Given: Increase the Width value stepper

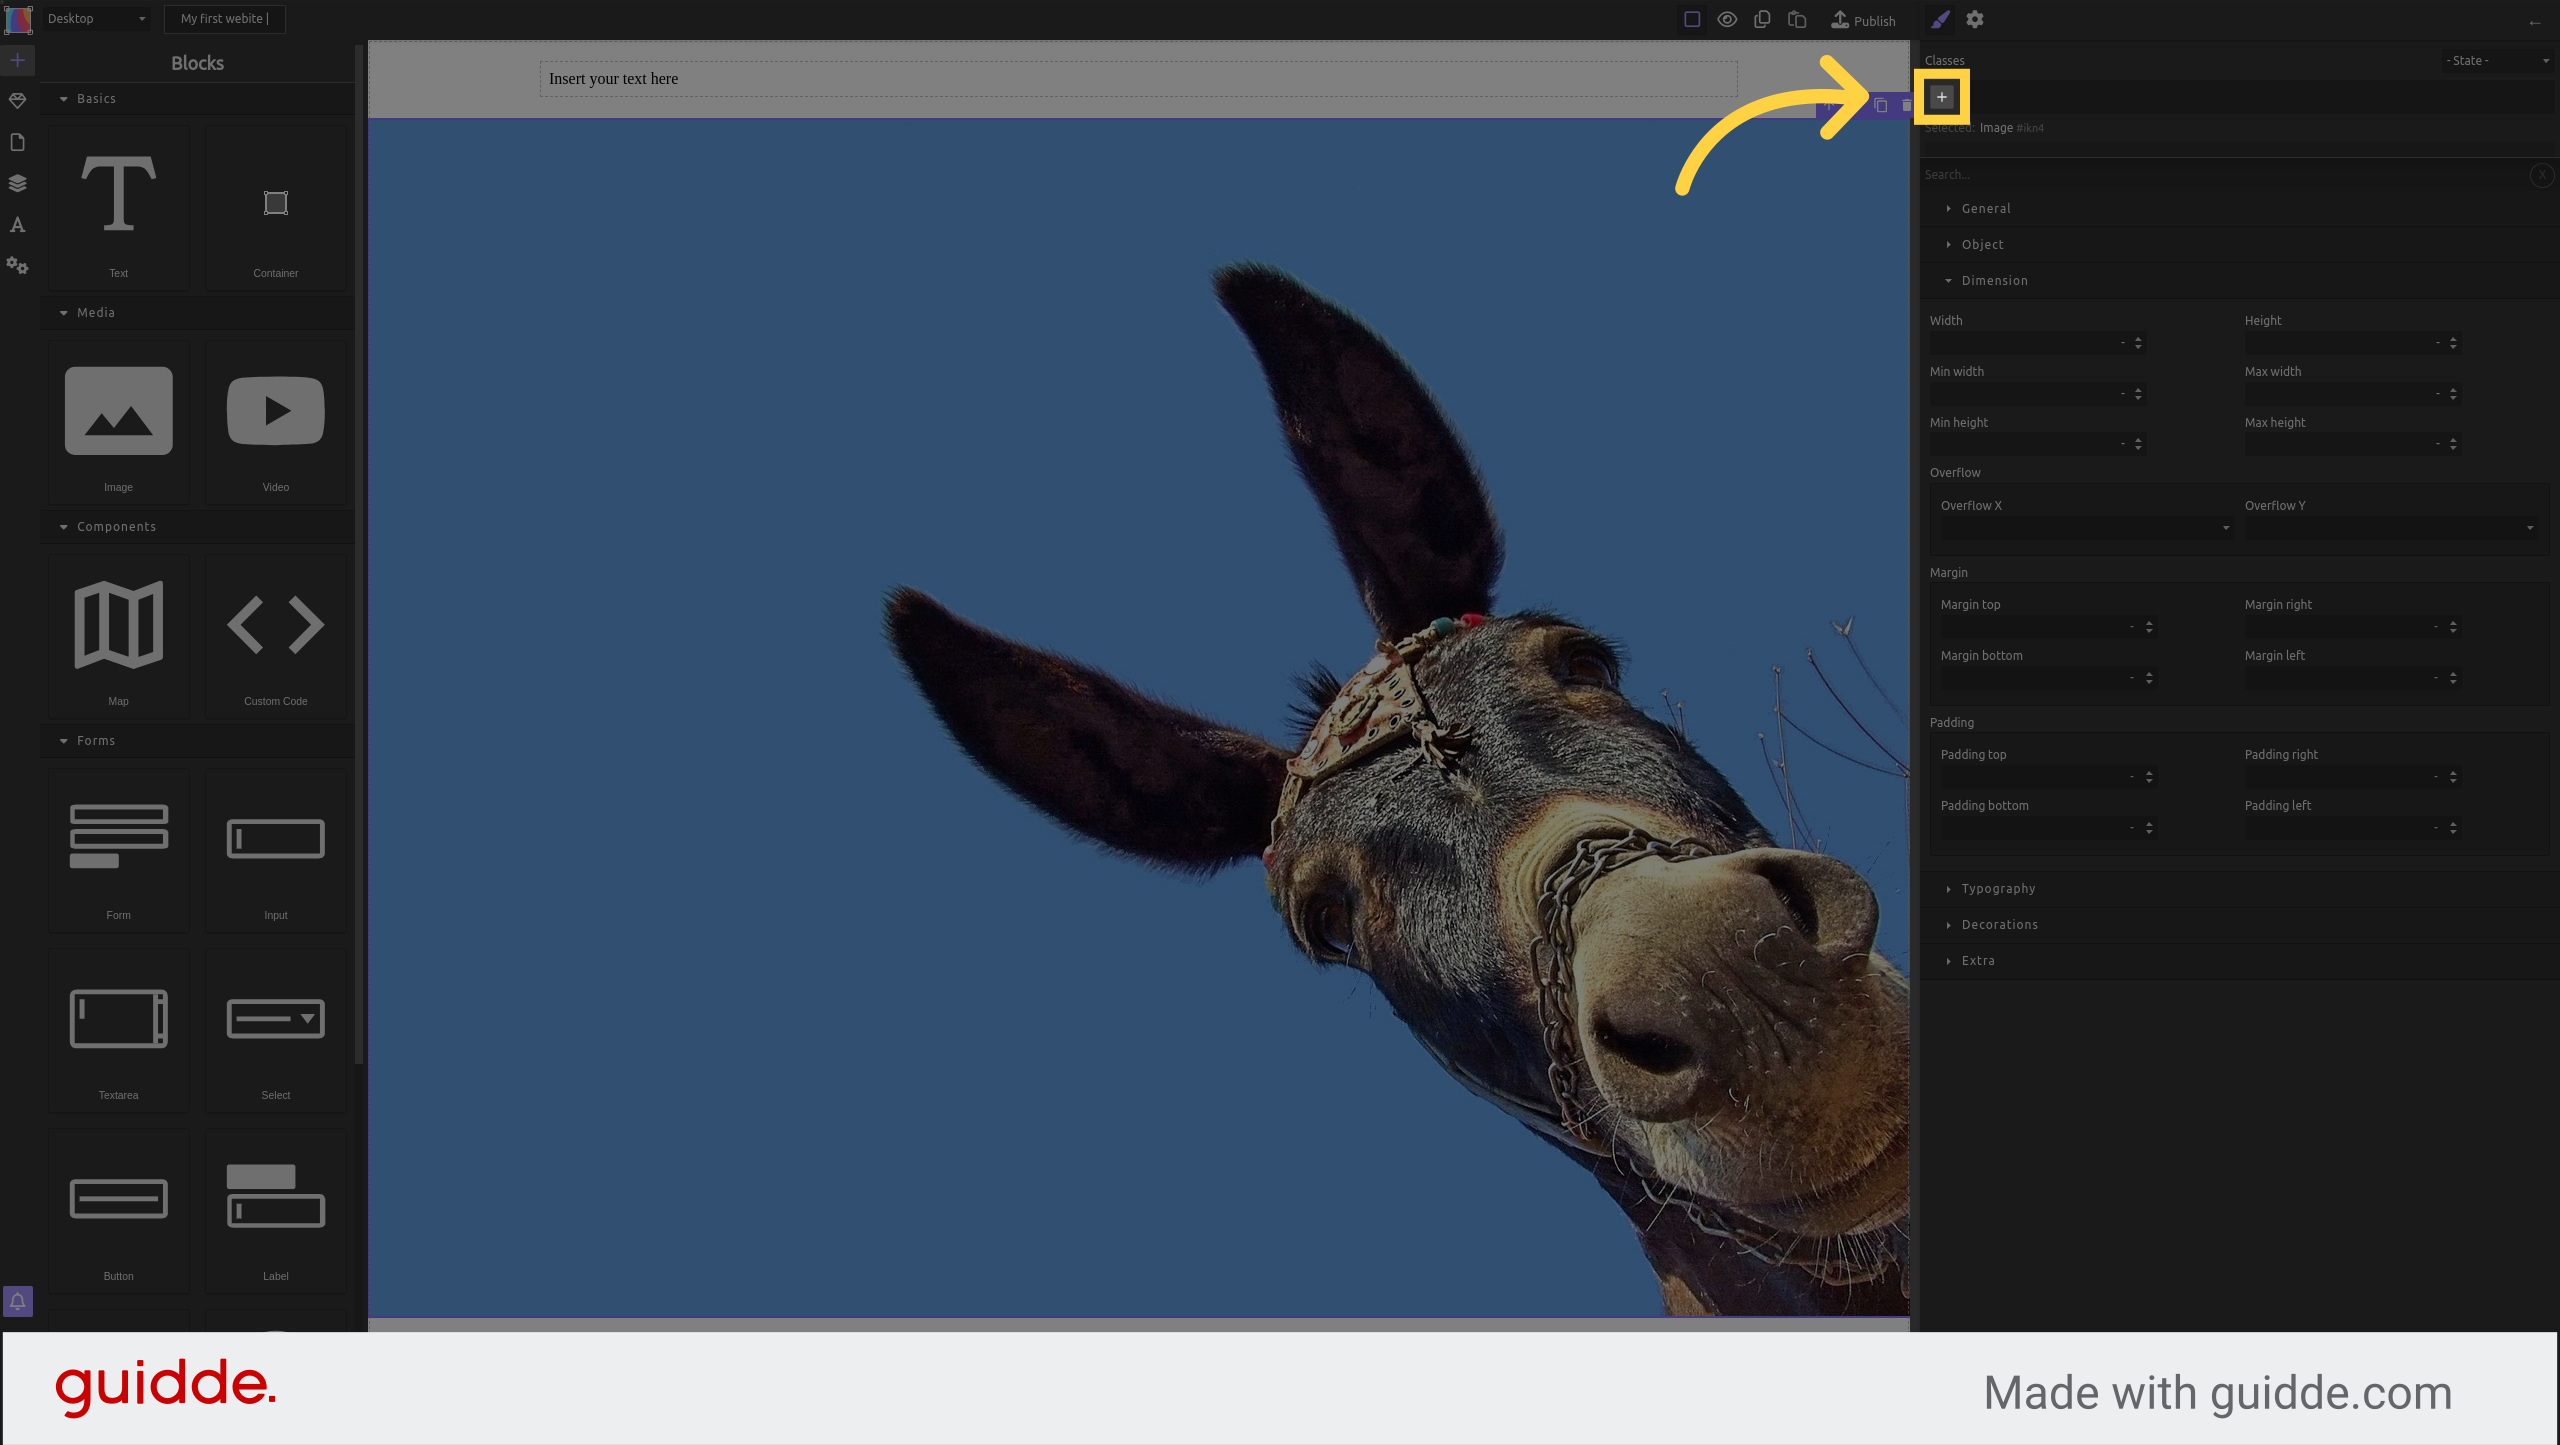Looking at the screenshot, I should click(2138, 339).
